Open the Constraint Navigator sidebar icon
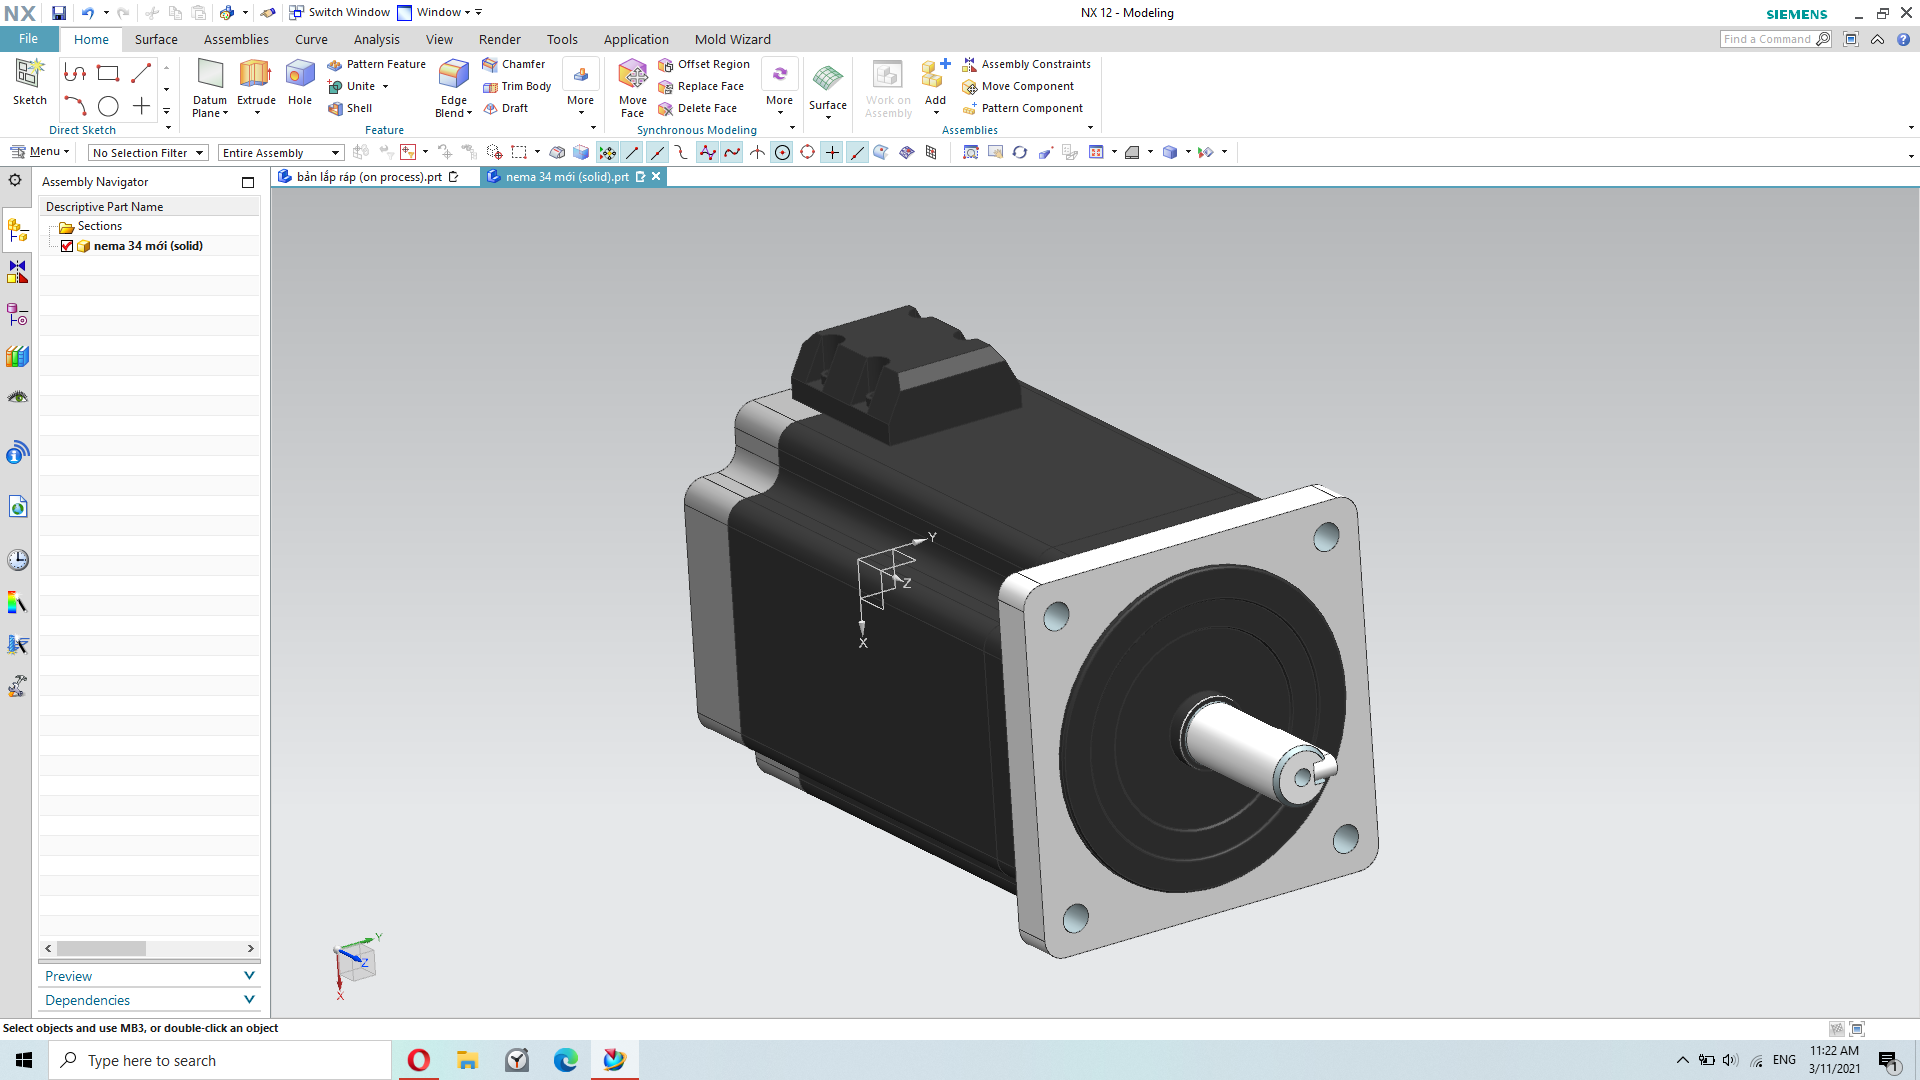Screen dimensions: 1920x1080 pos(17,272)
